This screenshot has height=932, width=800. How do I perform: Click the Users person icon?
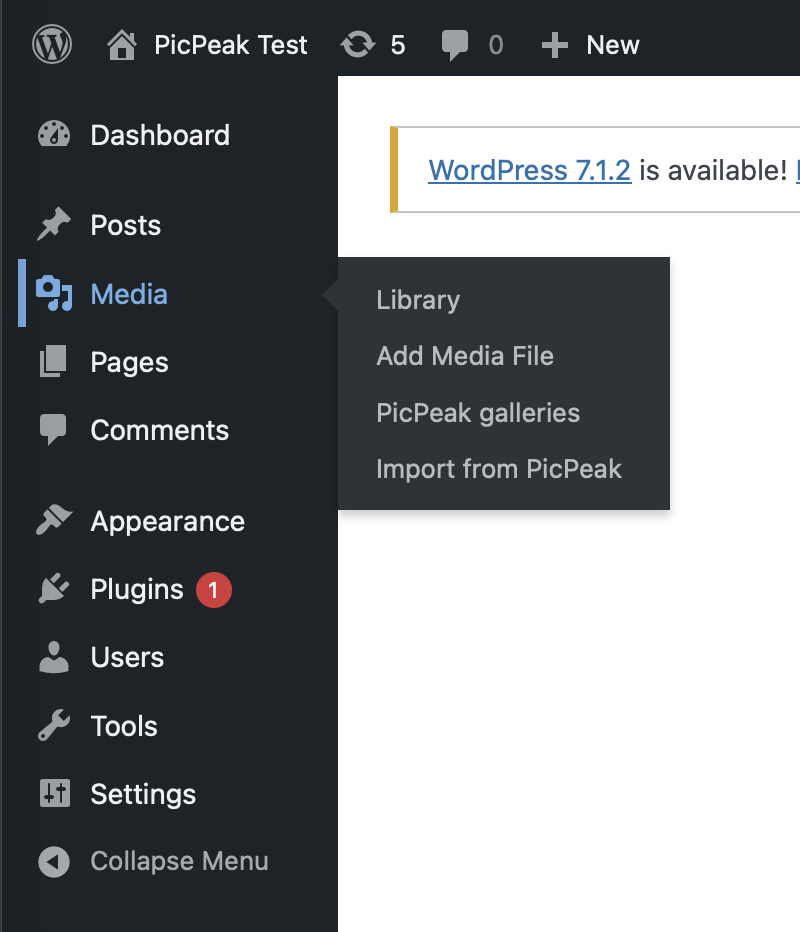(54, 657)
